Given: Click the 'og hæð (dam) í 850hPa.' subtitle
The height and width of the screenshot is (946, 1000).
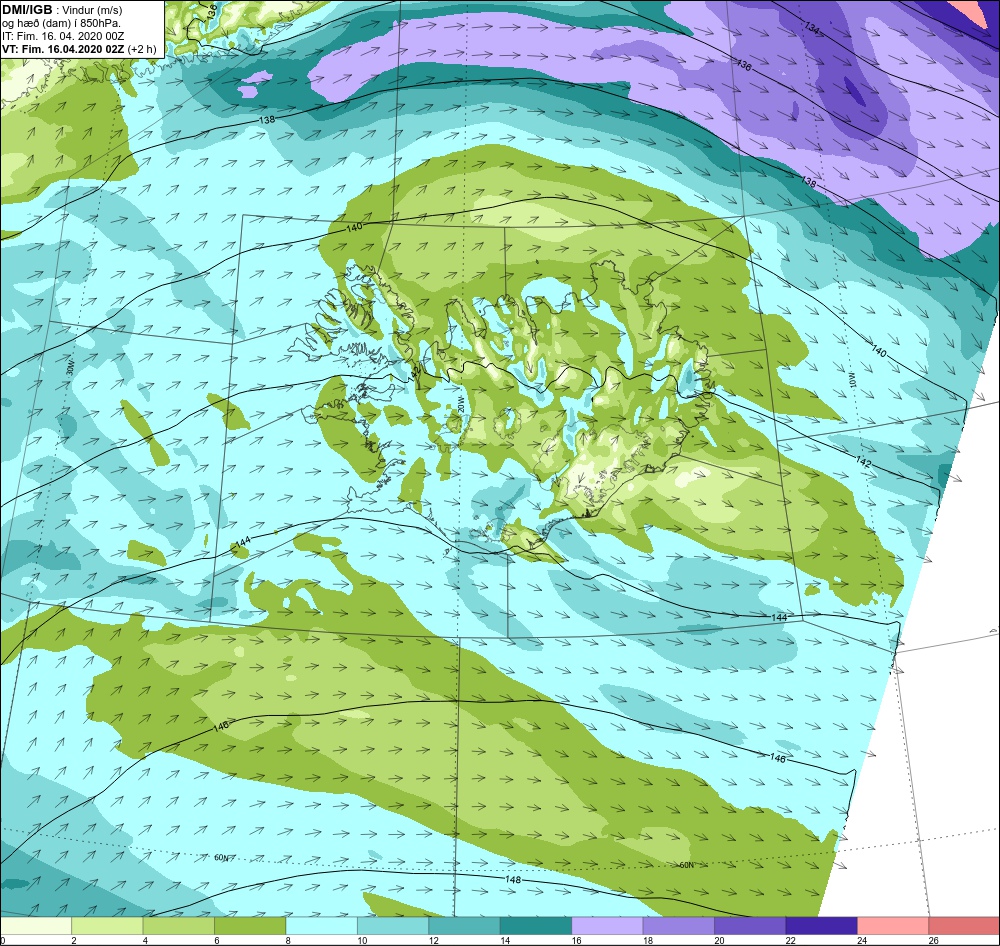Looking at the screenshot, I should 61,23.
